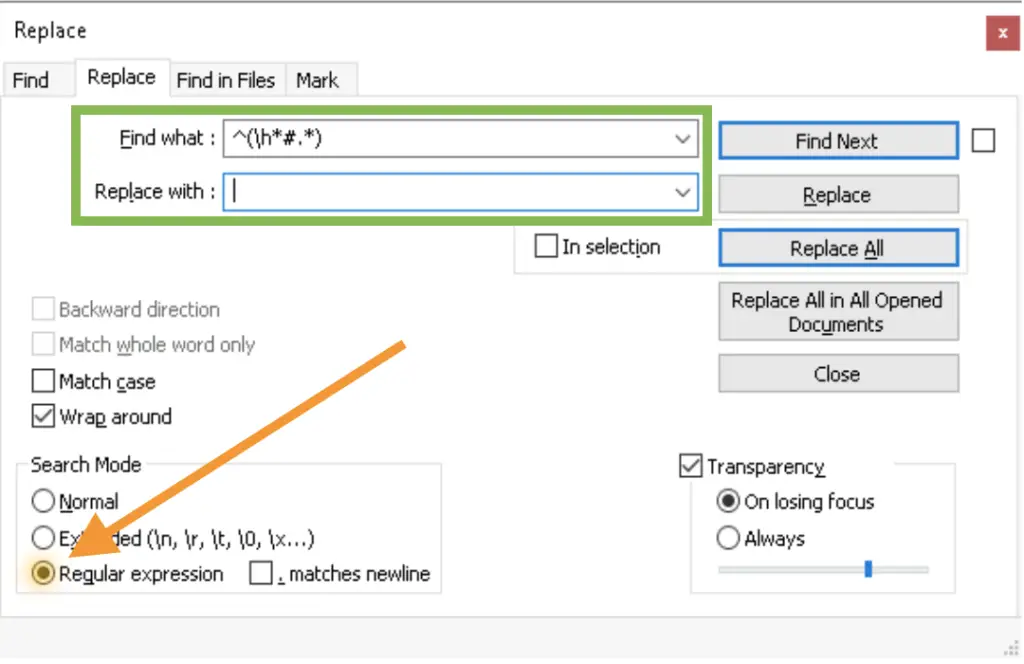Enable the matches newline checkbox
Viewport: 1024px width, 664px height.
(x=262, y=573)
